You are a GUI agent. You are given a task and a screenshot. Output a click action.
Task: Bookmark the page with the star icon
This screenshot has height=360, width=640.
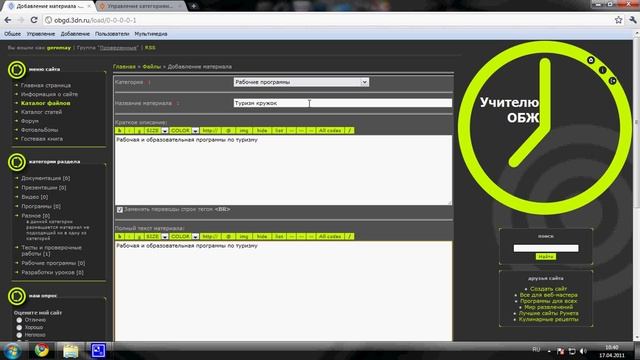(x=618, y=20)
